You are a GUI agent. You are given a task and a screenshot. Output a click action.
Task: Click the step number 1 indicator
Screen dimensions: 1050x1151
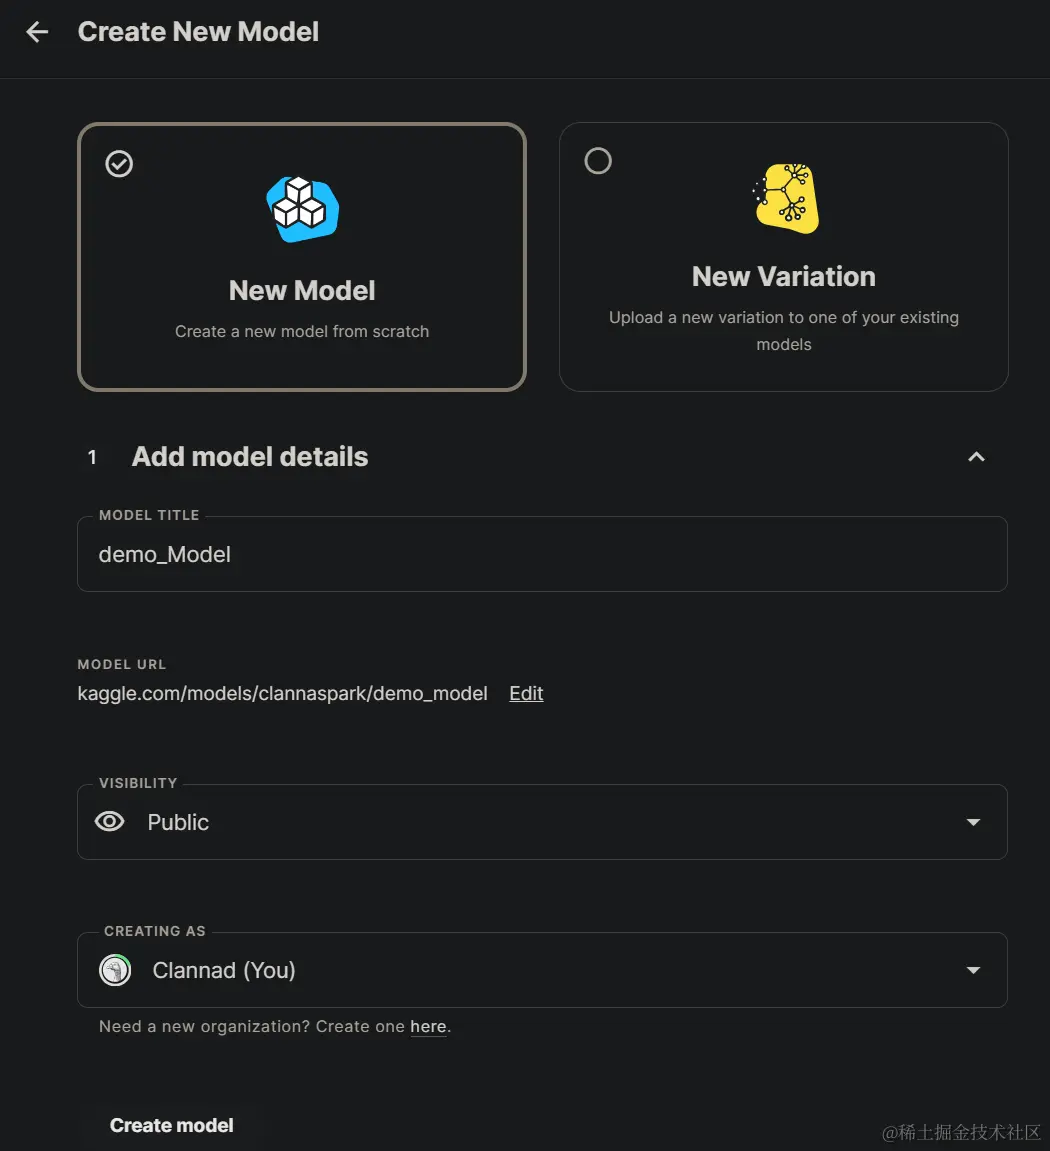pyautogui.click(x=92, y=457)
